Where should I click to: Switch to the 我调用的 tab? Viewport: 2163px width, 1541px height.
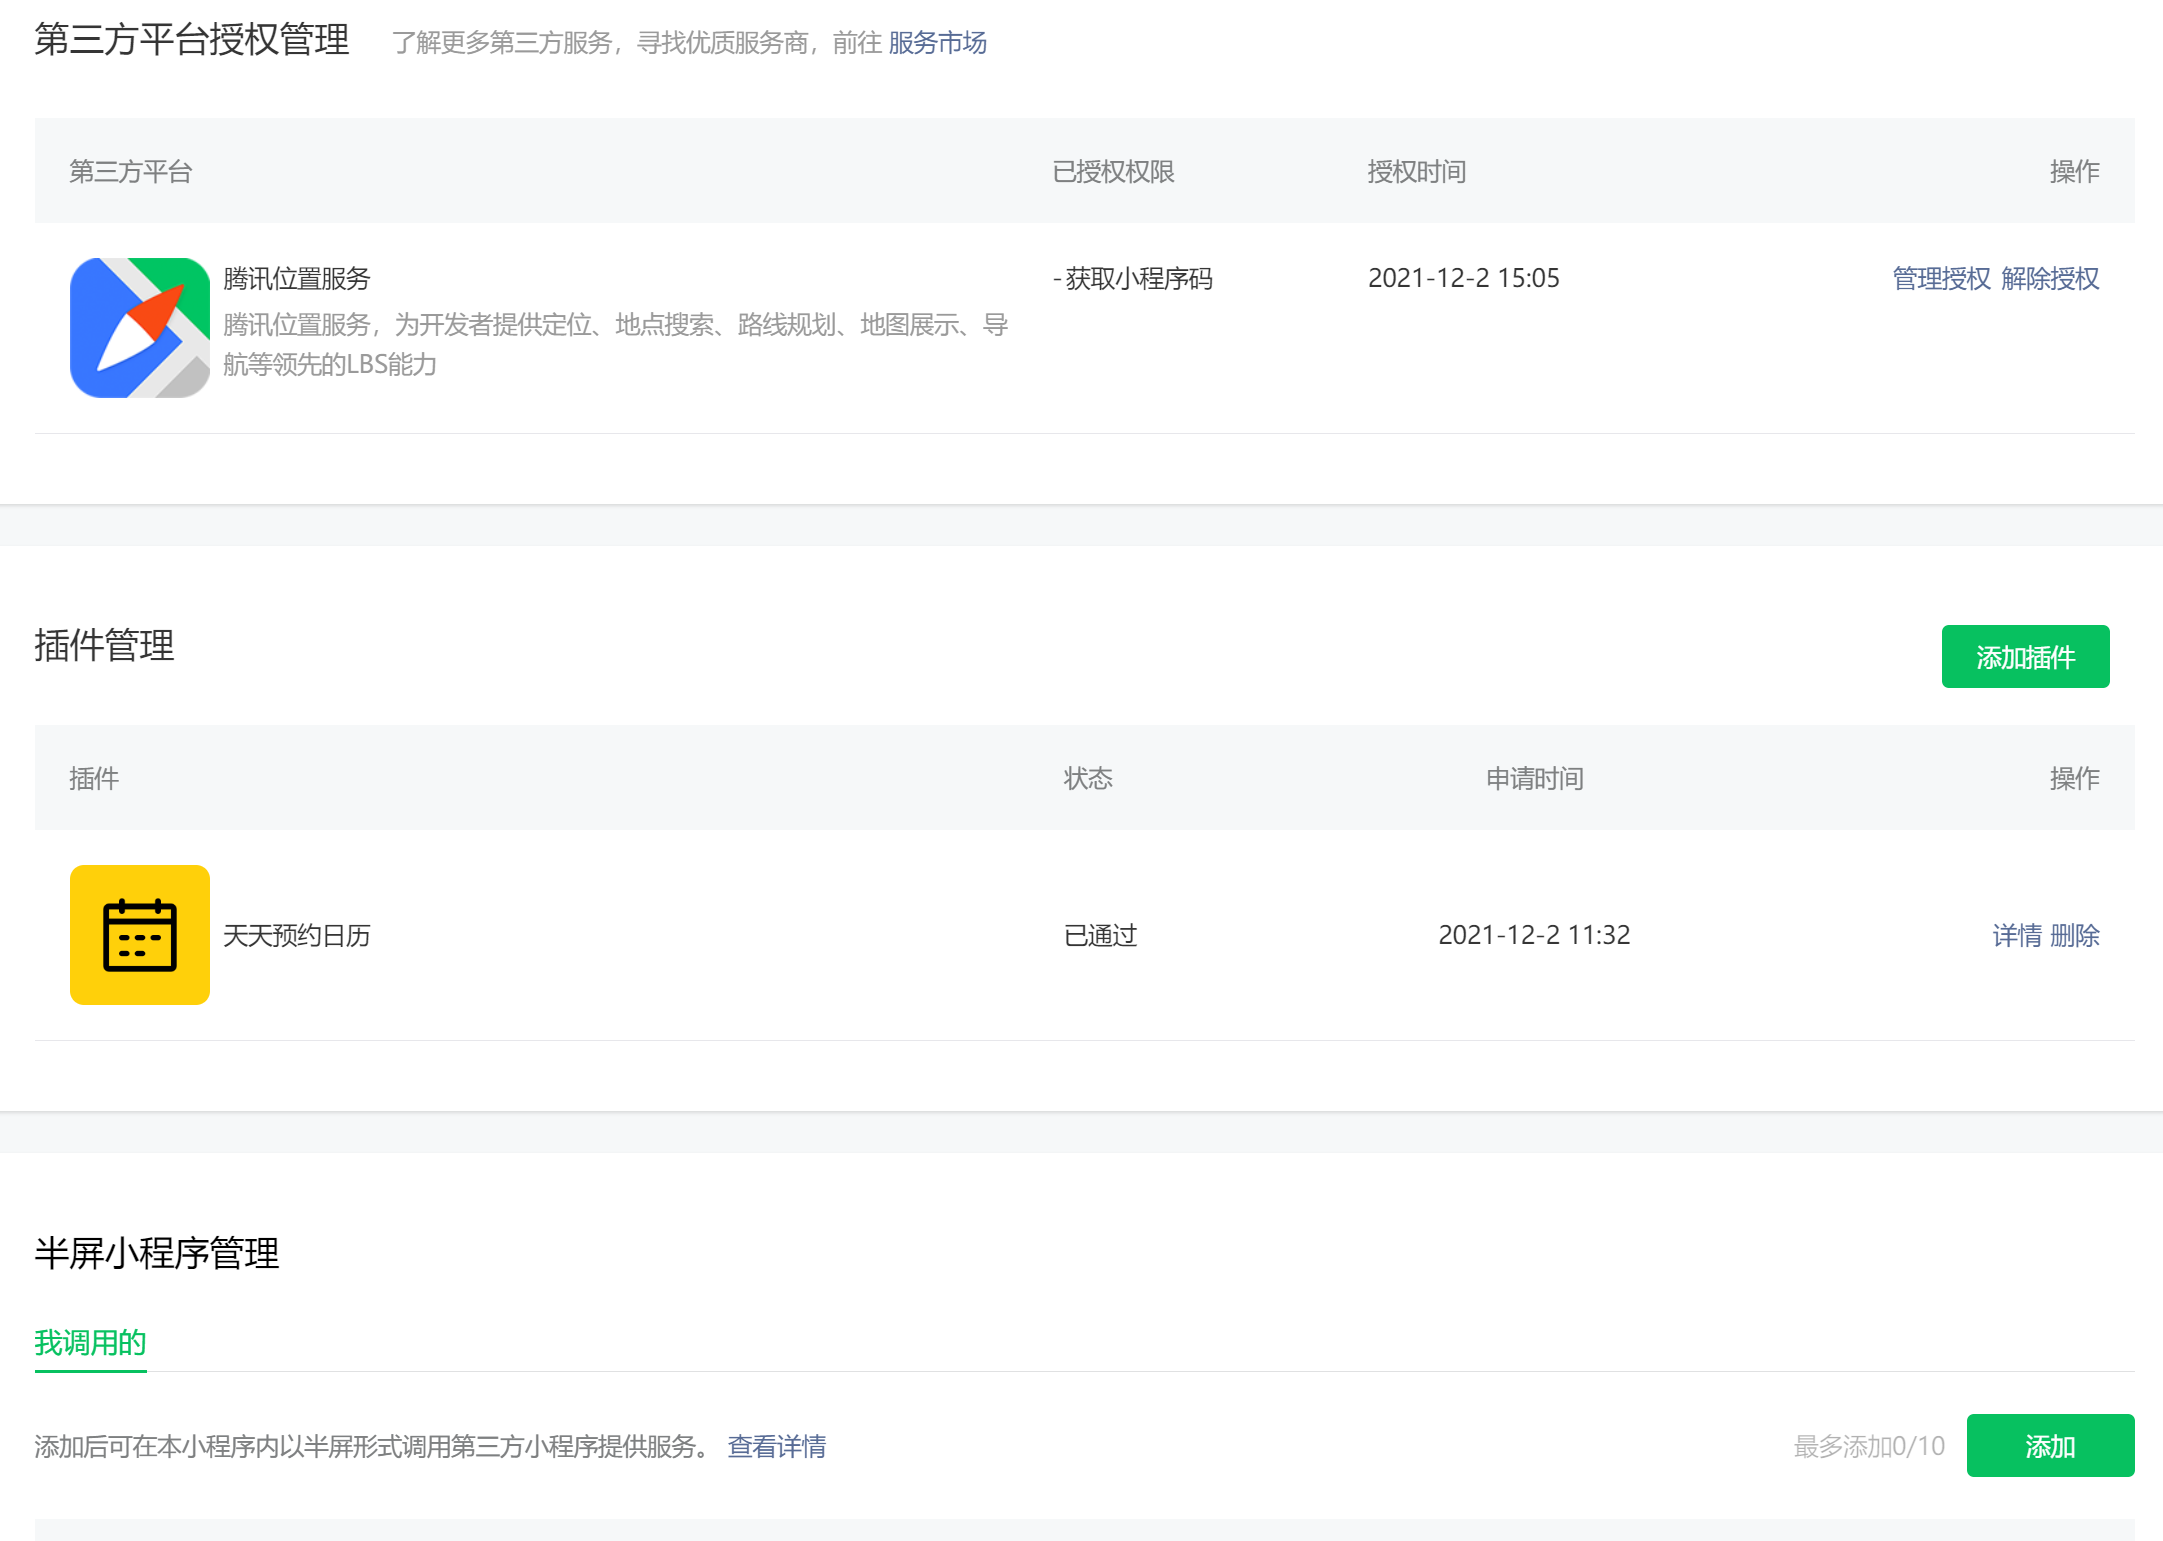tap(90, 1343)
